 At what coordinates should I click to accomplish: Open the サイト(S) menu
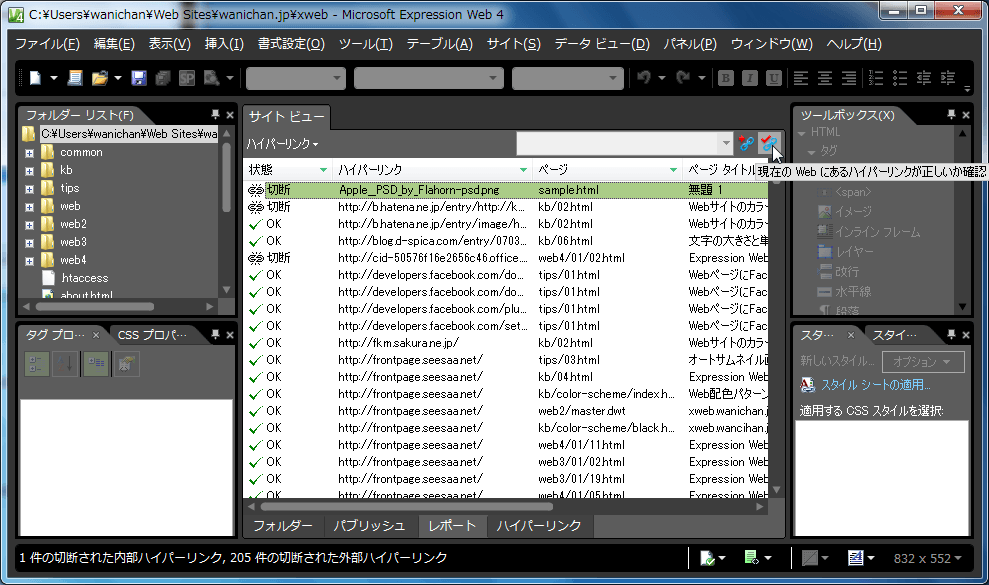coord(513,44)
